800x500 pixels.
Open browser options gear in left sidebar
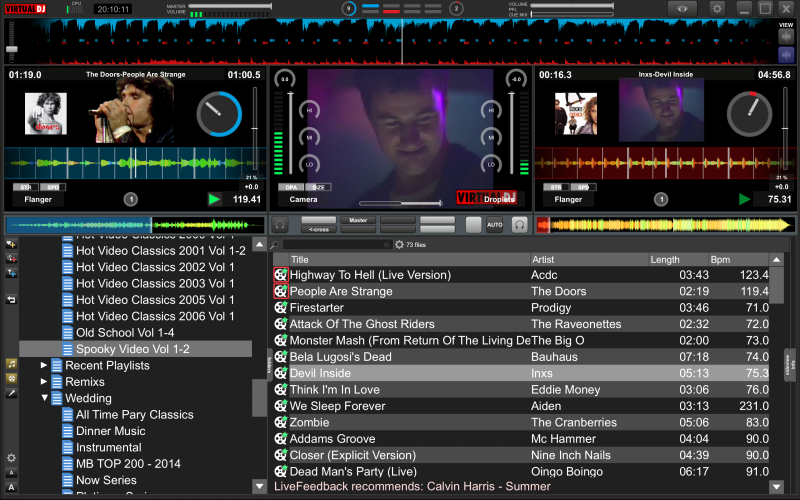pyautogui.click(x=11, y=458)
